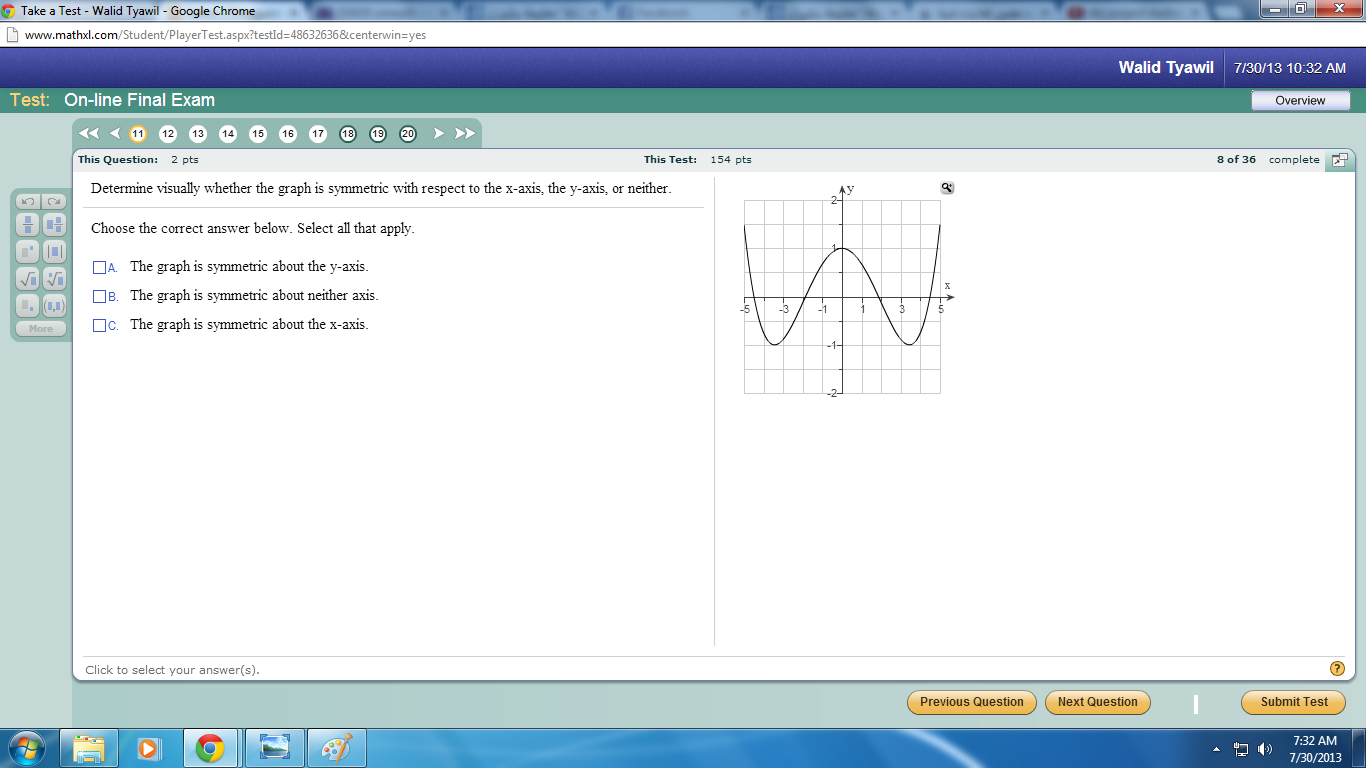The width and height of the screenshot is (1366, 768).
Task: Insert a square root symbol
Action: tap(28, 279)
